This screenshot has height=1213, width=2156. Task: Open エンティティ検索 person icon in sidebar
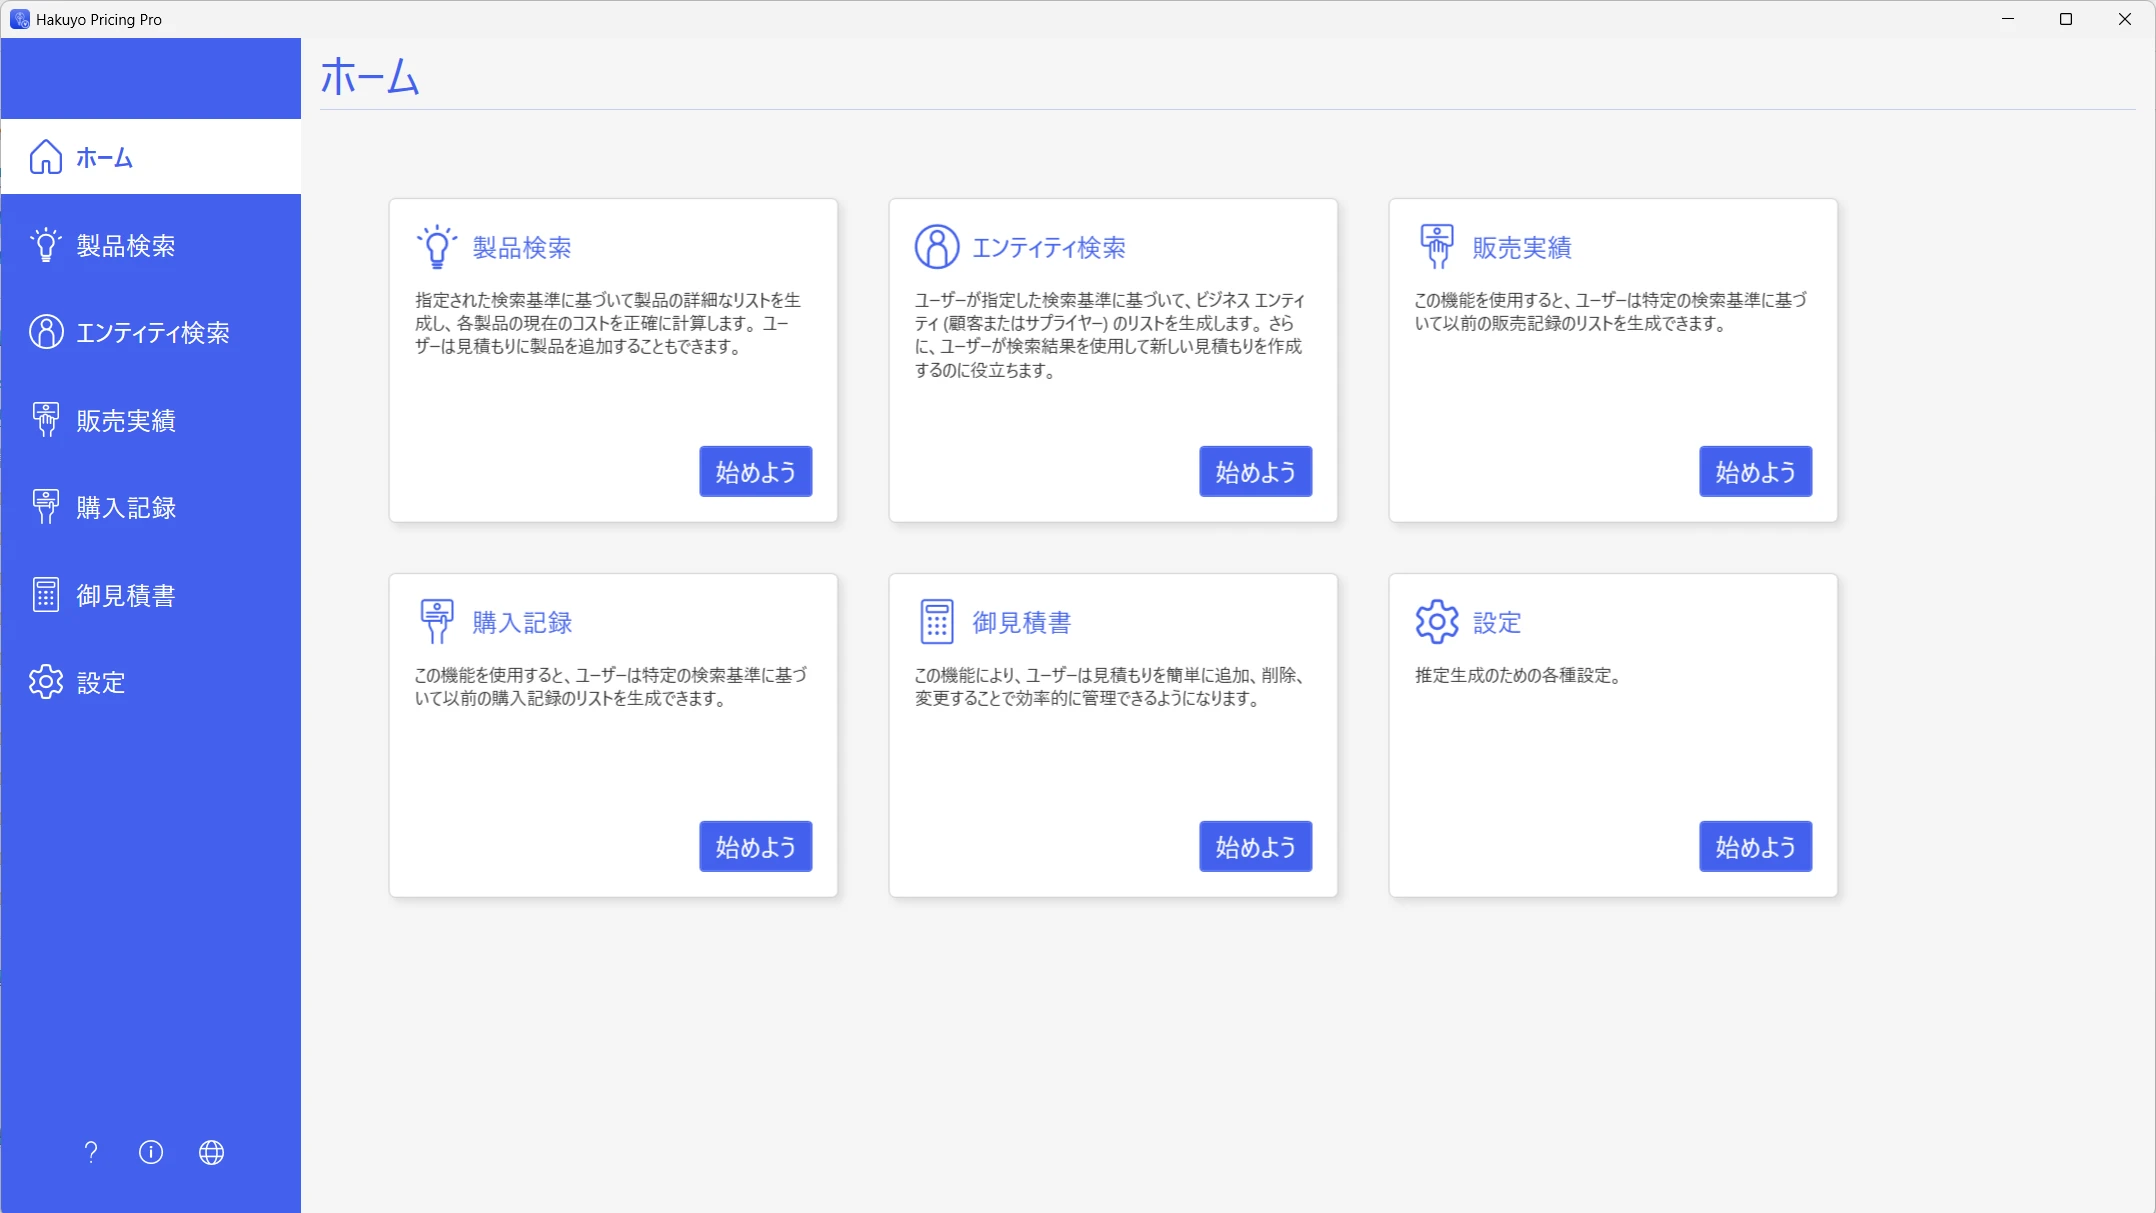[45, 331]
